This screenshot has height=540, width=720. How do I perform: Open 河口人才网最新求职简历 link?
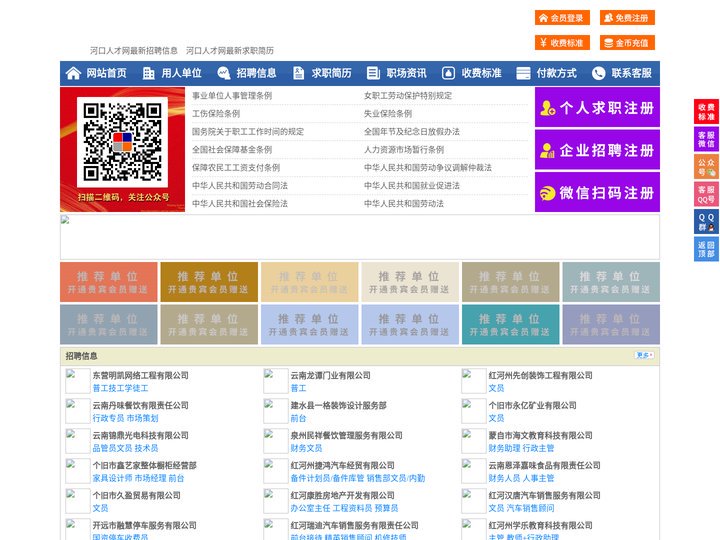pos(230,51)
